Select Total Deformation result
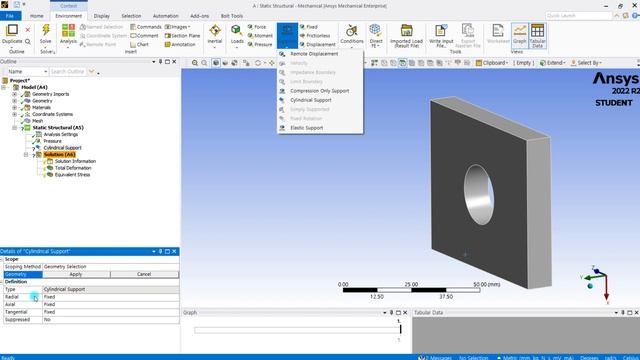The image size is (640, 360). 73,168
